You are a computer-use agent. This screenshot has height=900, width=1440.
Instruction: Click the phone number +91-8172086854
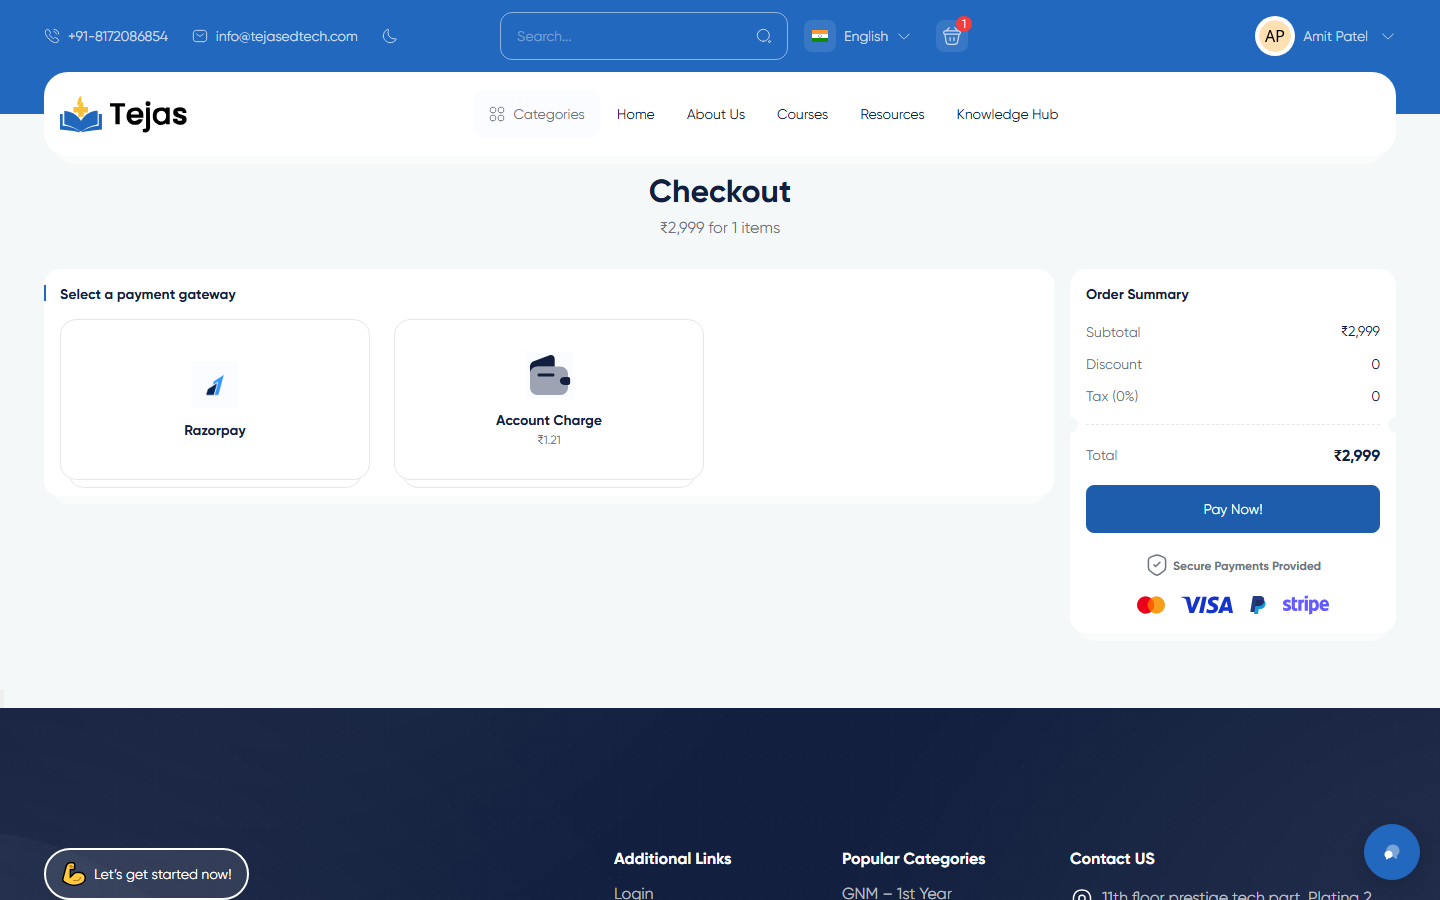(x=118, y=36)
